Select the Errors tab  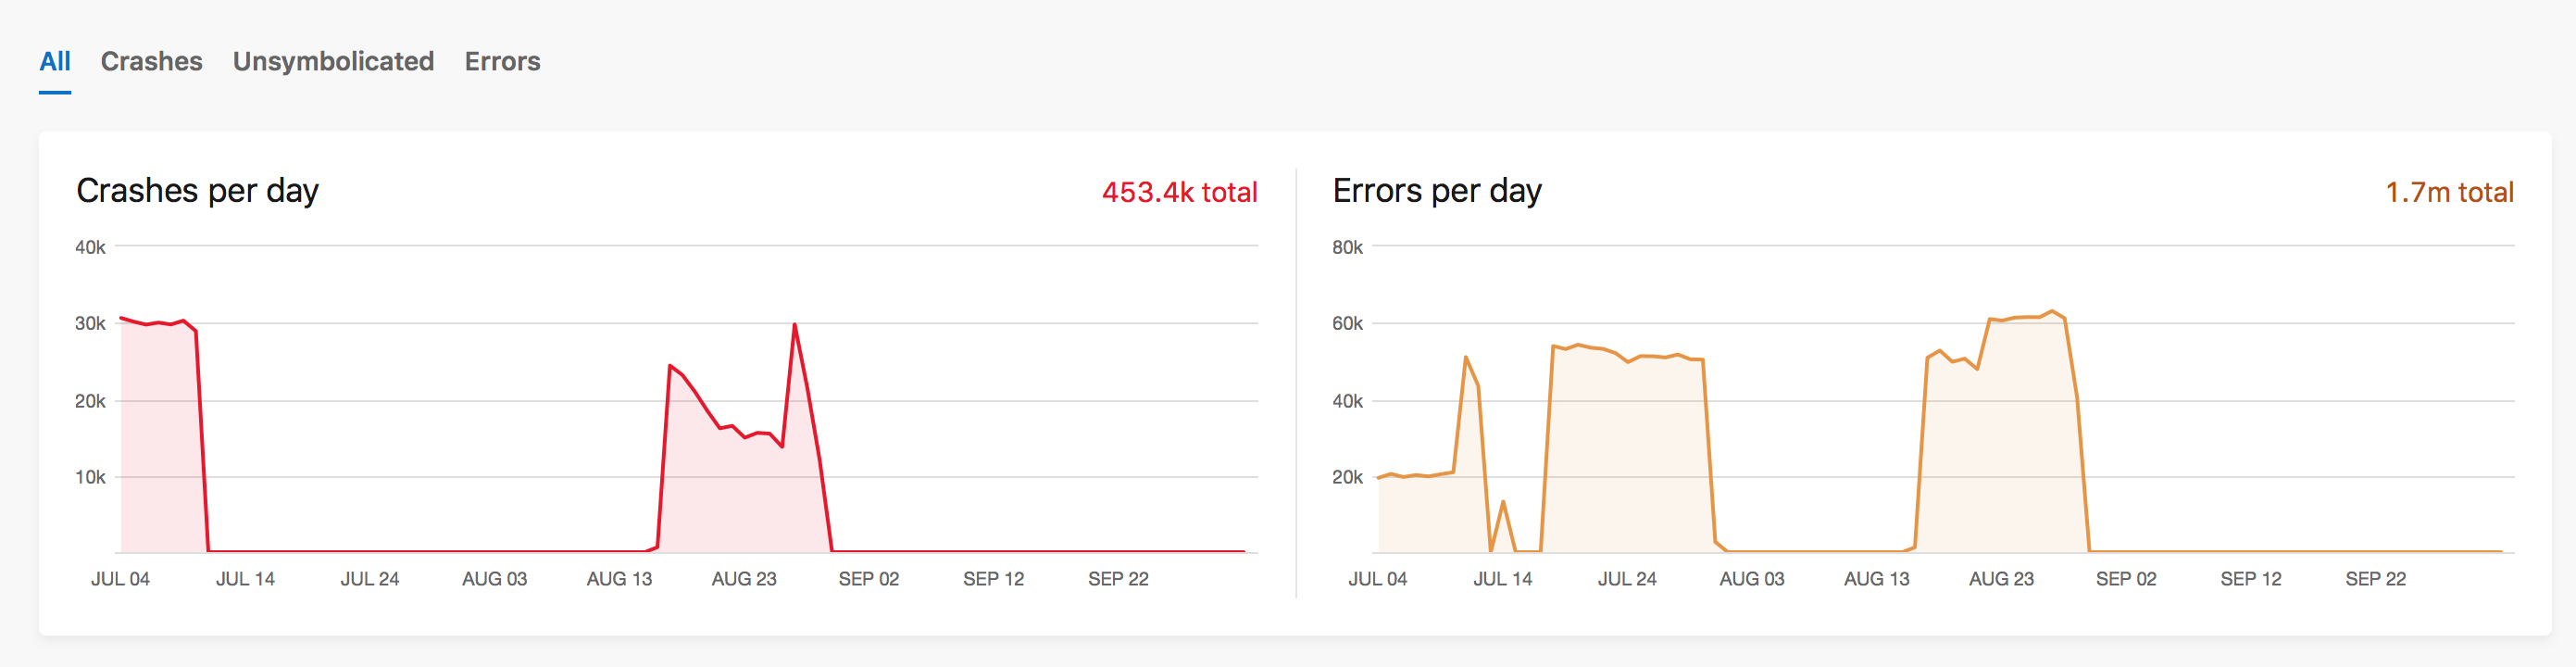click(x=501, y=61)
